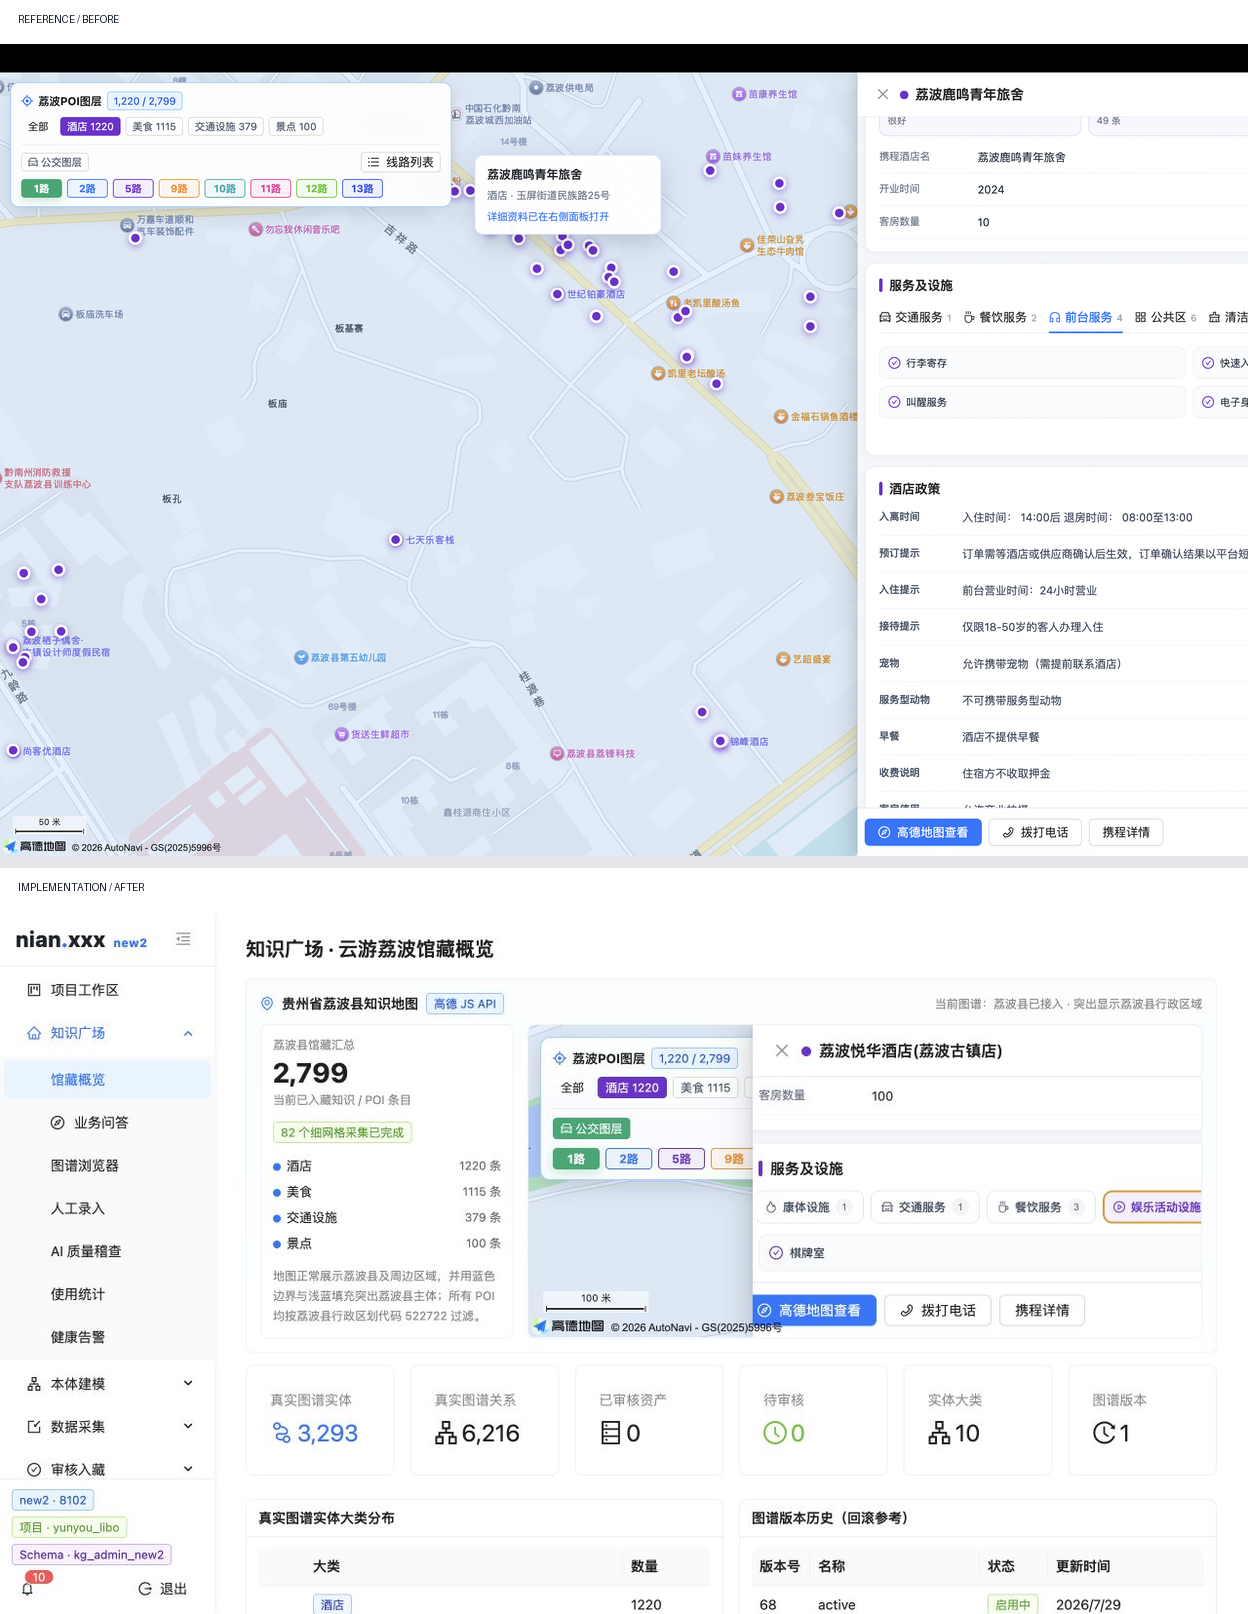
Task: Click 佳荣山旮旯生态牛肉馆 marker on reference map
Action: pyautogui.click(x=746, y=244)
